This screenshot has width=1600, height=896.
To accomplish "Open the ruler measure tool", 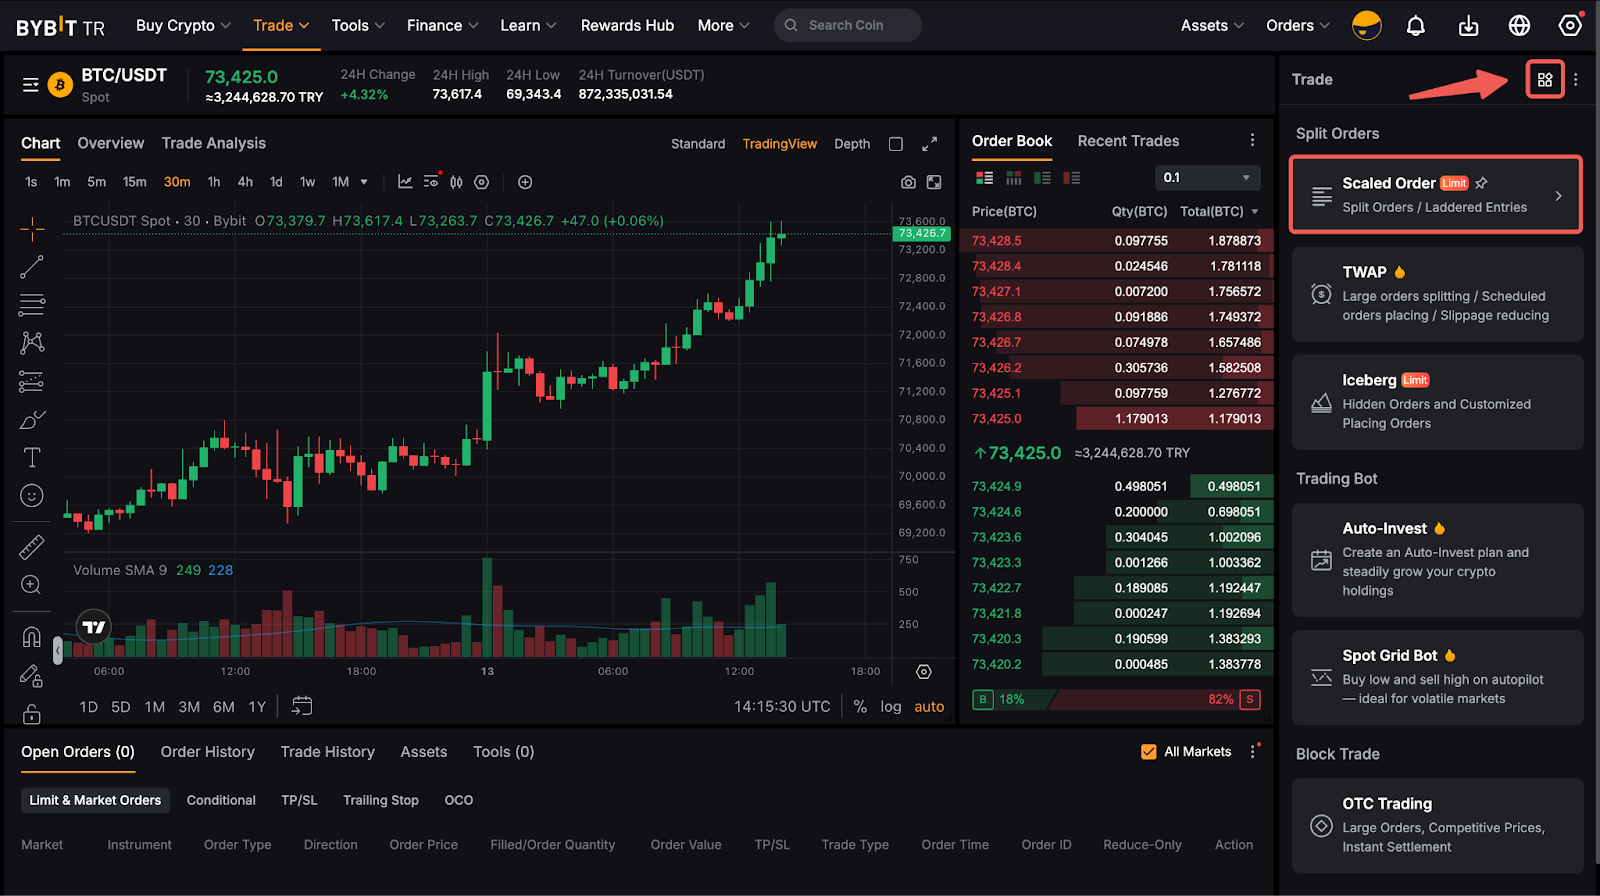I will [x=32, y=547].
